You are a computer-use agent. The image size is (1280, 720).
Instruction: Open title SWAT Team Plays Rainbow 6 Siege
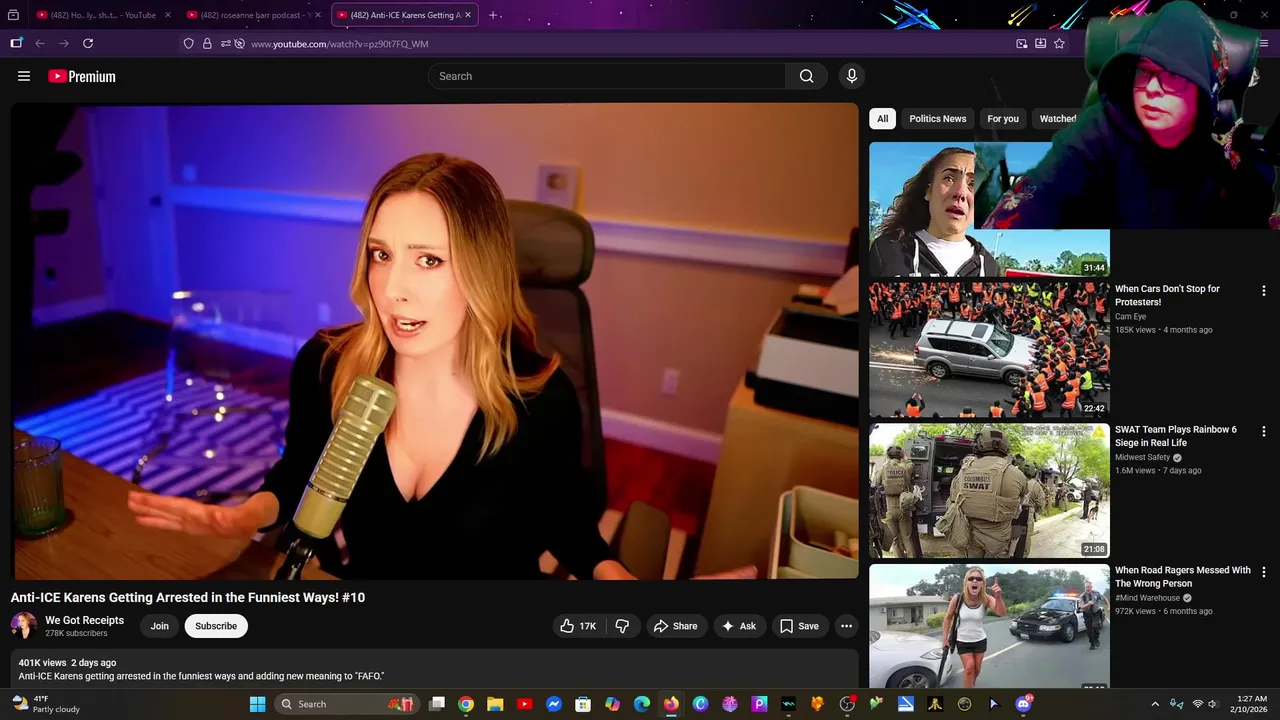pyautogui.click(x=1176, y=436)
